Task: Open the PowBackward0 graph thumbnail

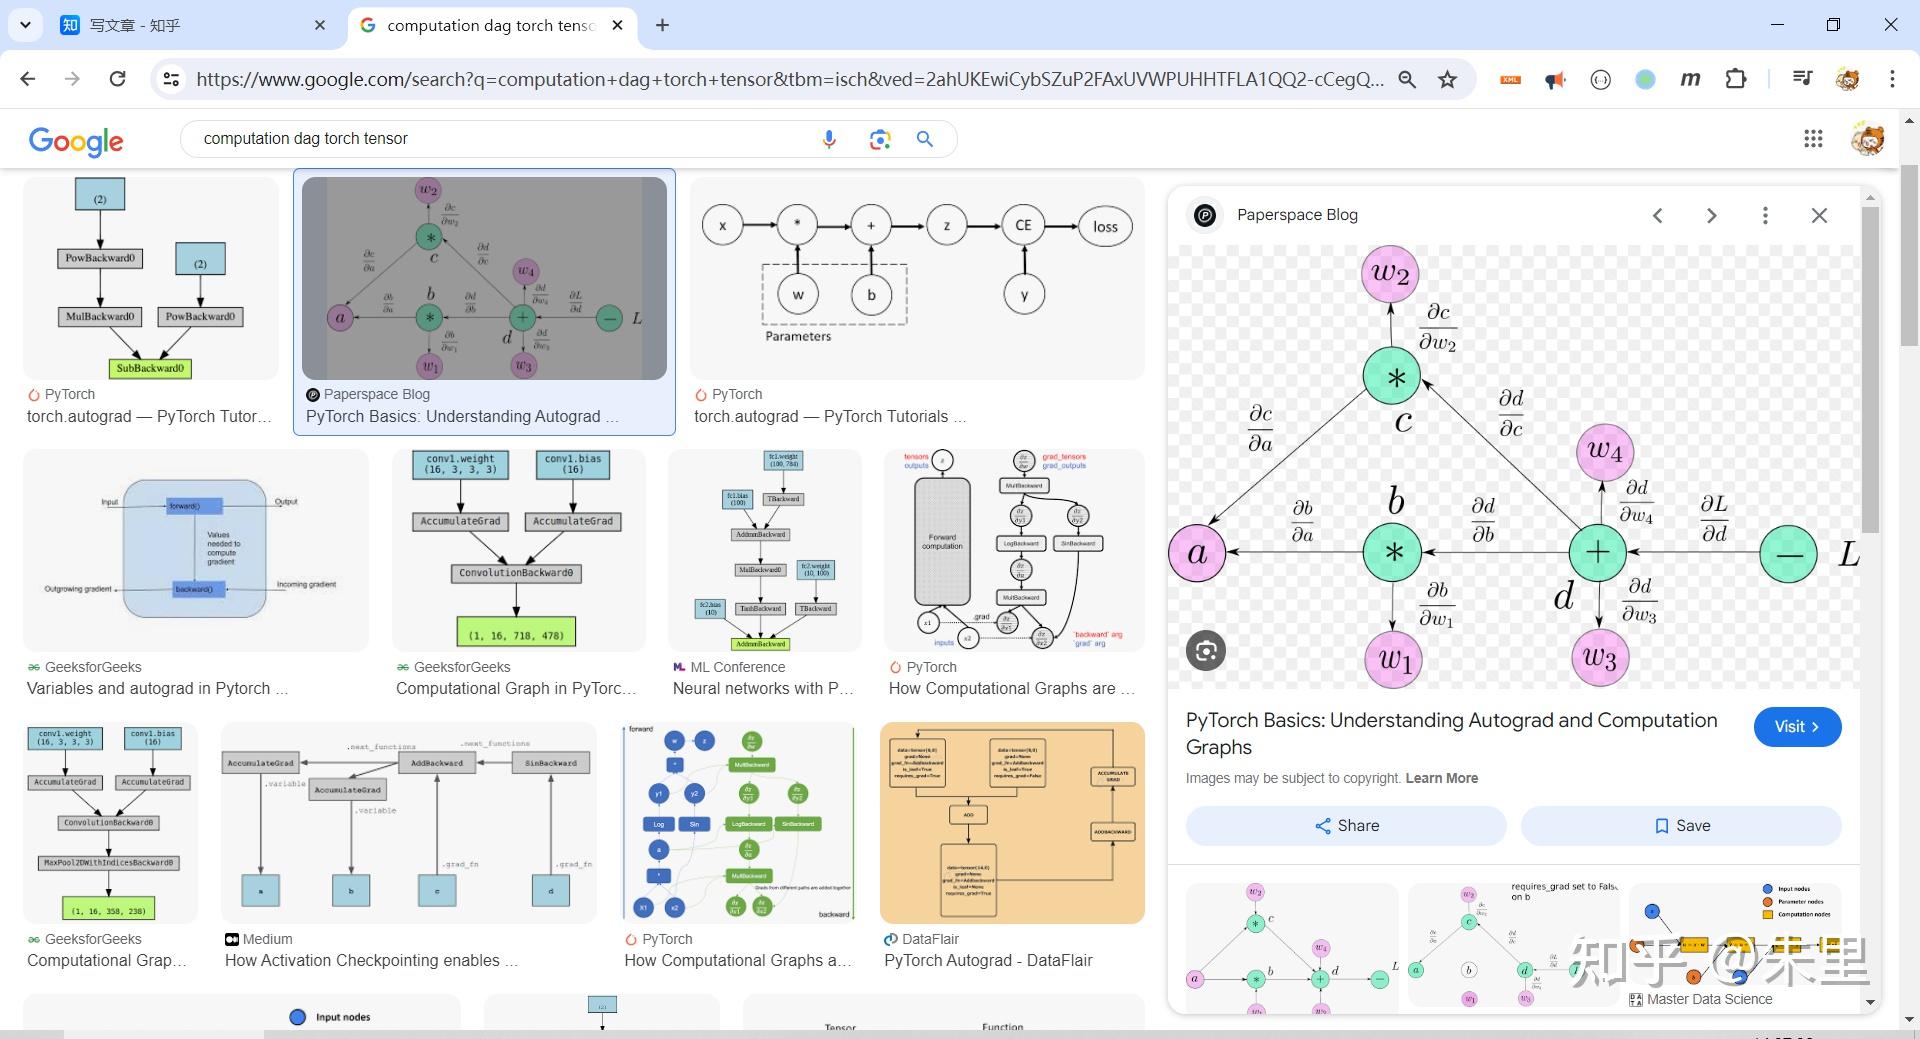Action: coord(151,278)
